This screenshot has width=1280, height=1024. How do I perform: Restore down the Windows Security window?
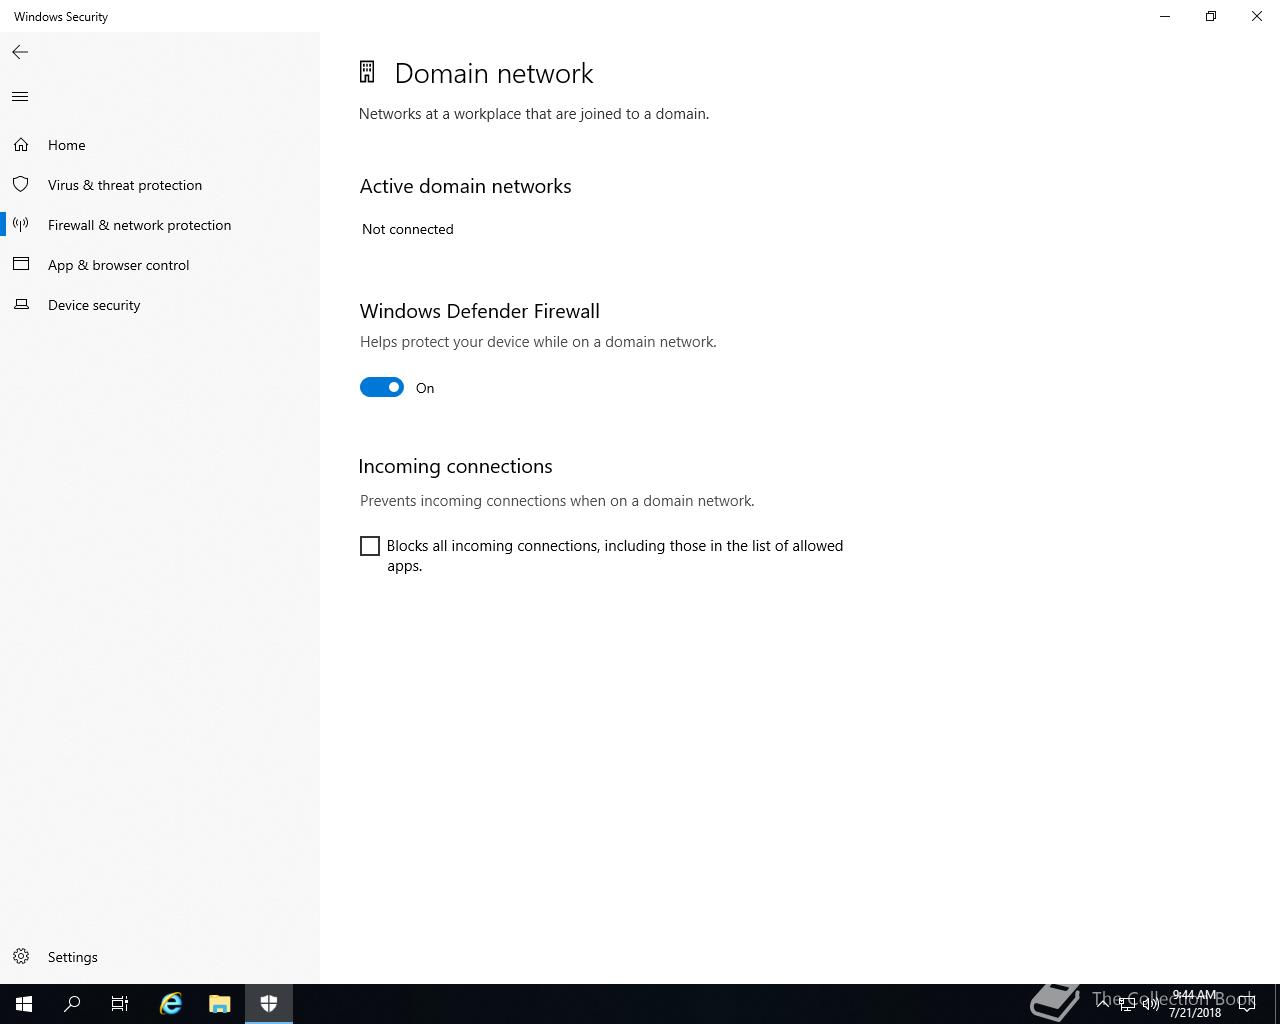coord(1211,16)
